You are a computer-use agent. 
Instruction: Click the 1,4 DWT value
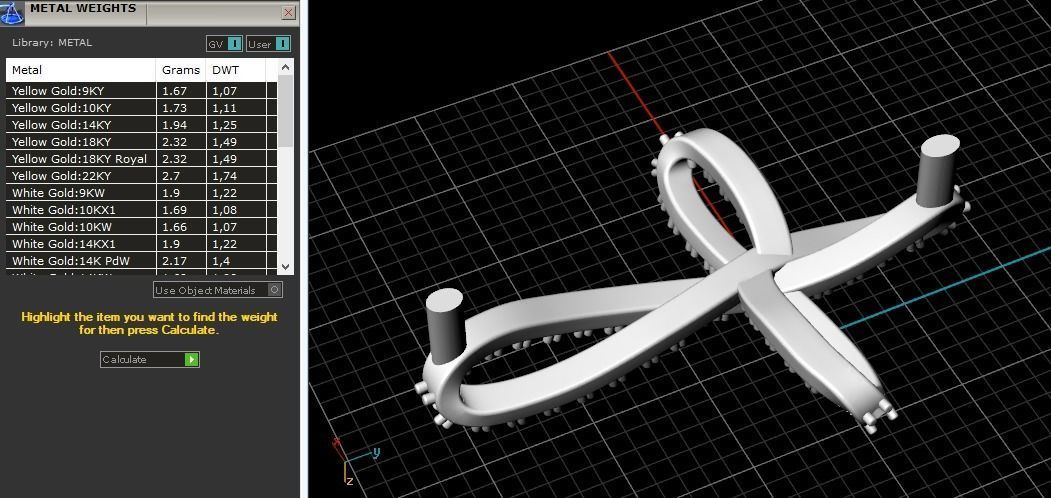click(221, 261)
